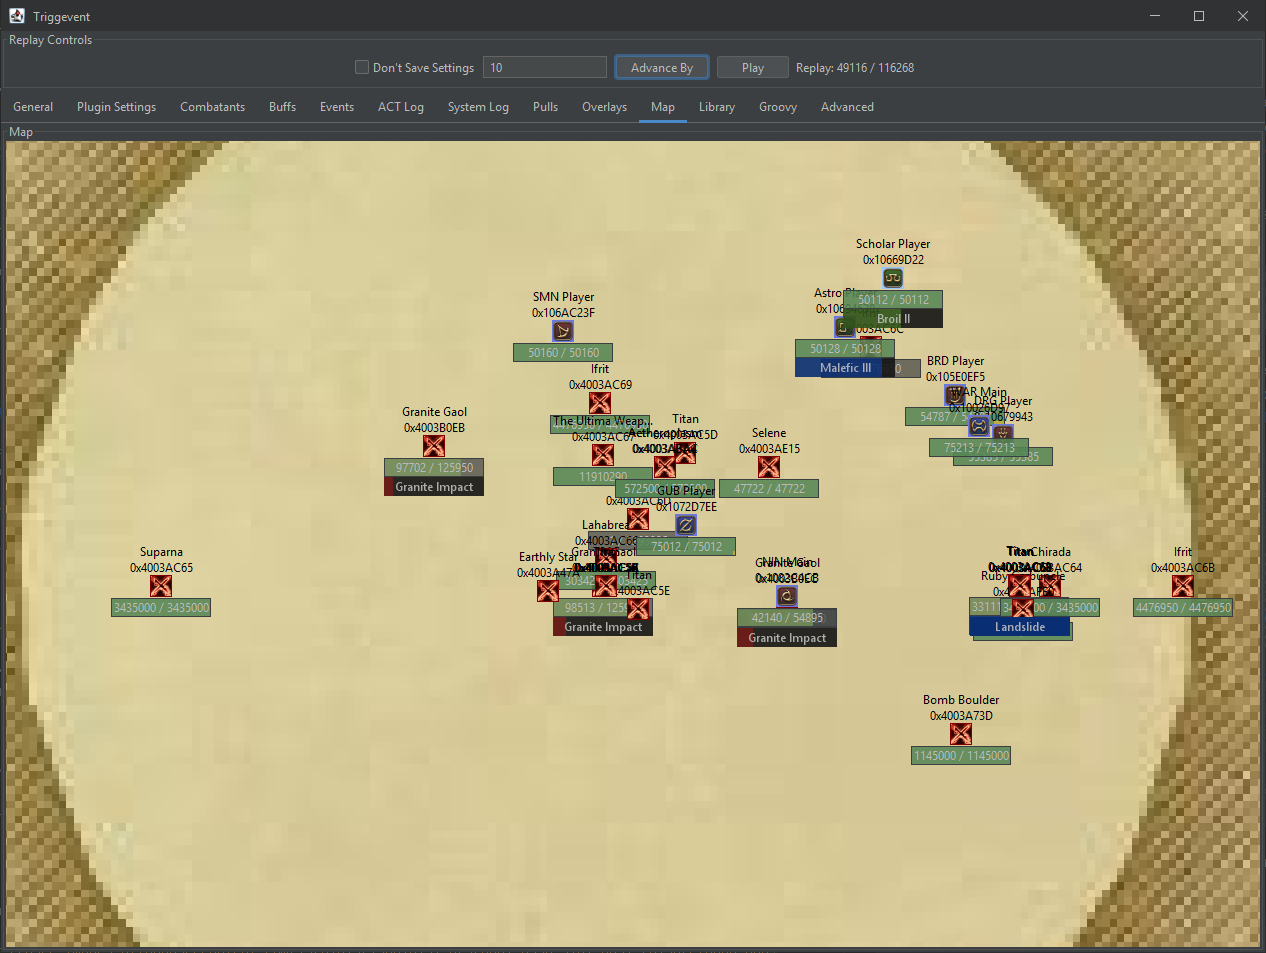Open the Advanced tab
The image size is (1266, 953).
[847, 107]
